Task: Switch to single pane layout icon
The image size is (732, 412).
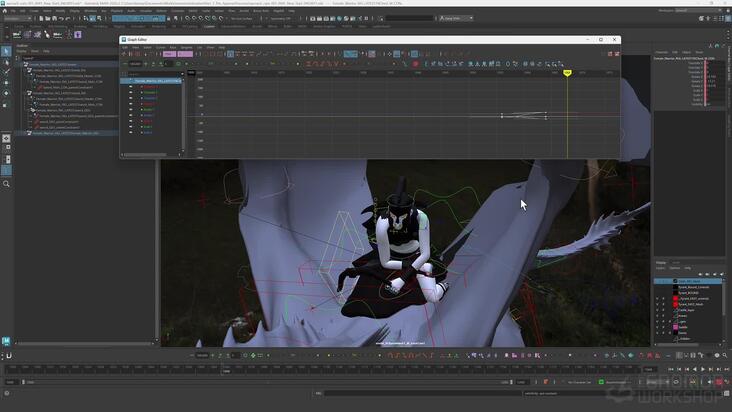Action: click(6, 138)
